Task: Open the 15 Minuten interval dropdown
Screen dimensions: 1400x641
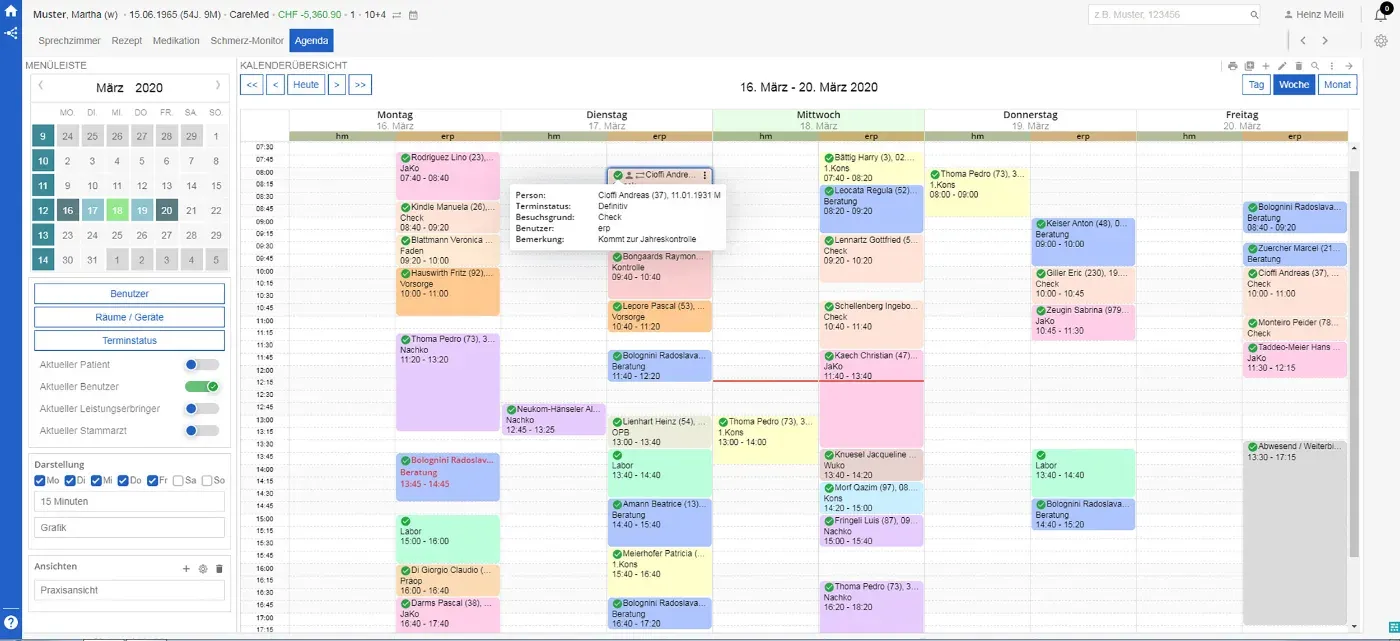Action: [x=129, y=501]
